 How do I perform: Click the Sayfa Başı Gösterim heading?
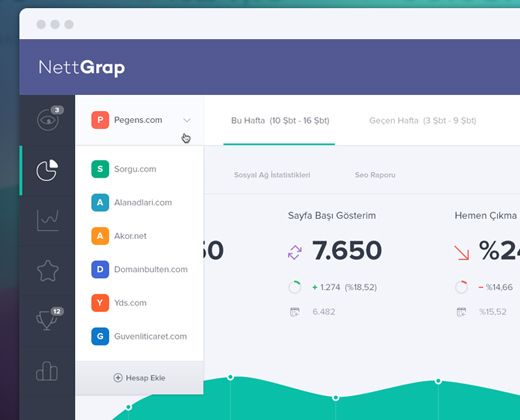[x=332, y=216]
